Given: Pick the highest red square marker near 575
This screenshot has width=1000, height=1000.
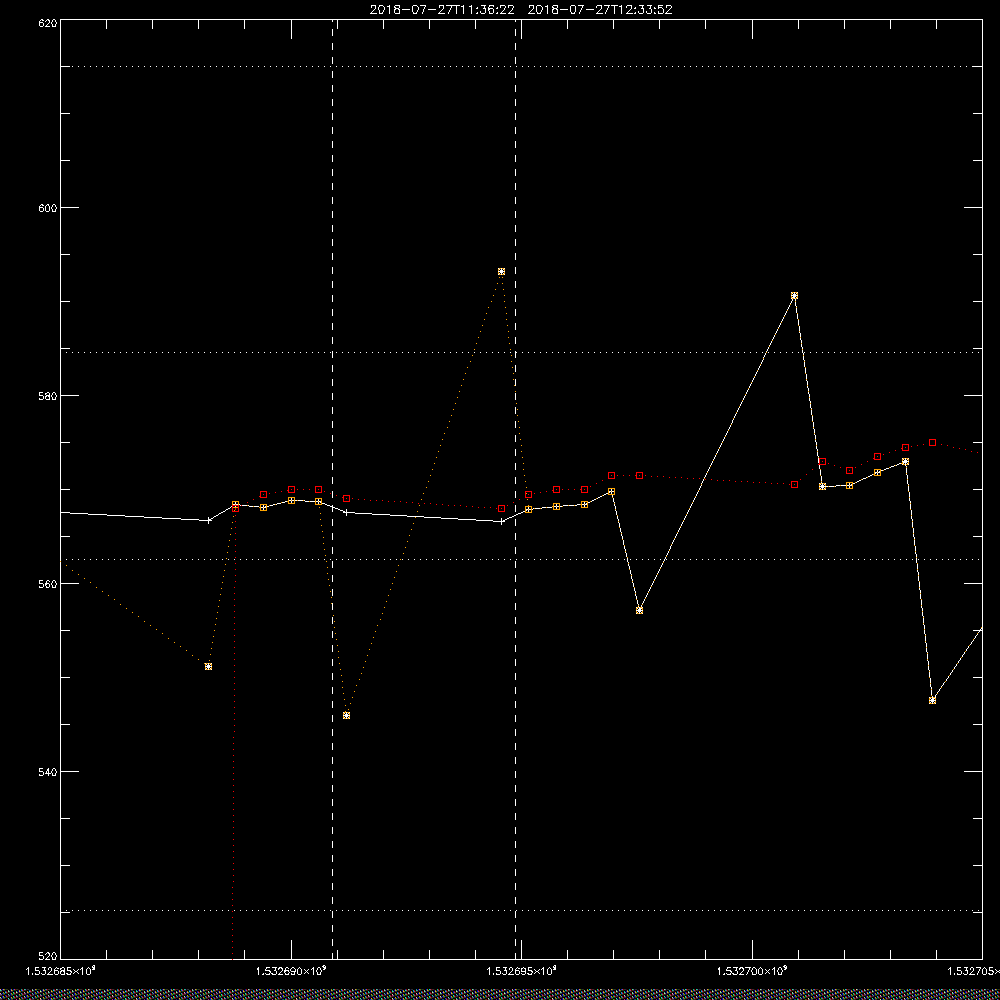Looking at the screenshot, I should click(932, 443).
